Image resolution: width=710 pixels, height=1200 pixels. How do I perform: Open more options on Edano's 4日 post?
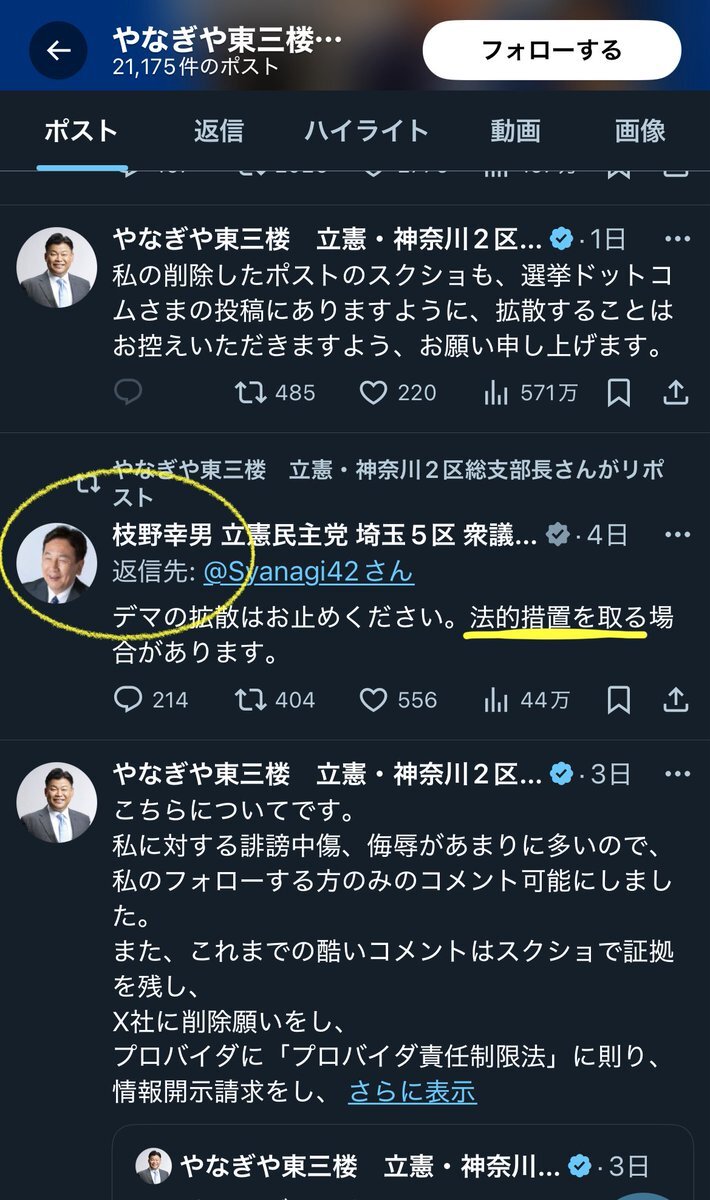[x=678, y=535]
